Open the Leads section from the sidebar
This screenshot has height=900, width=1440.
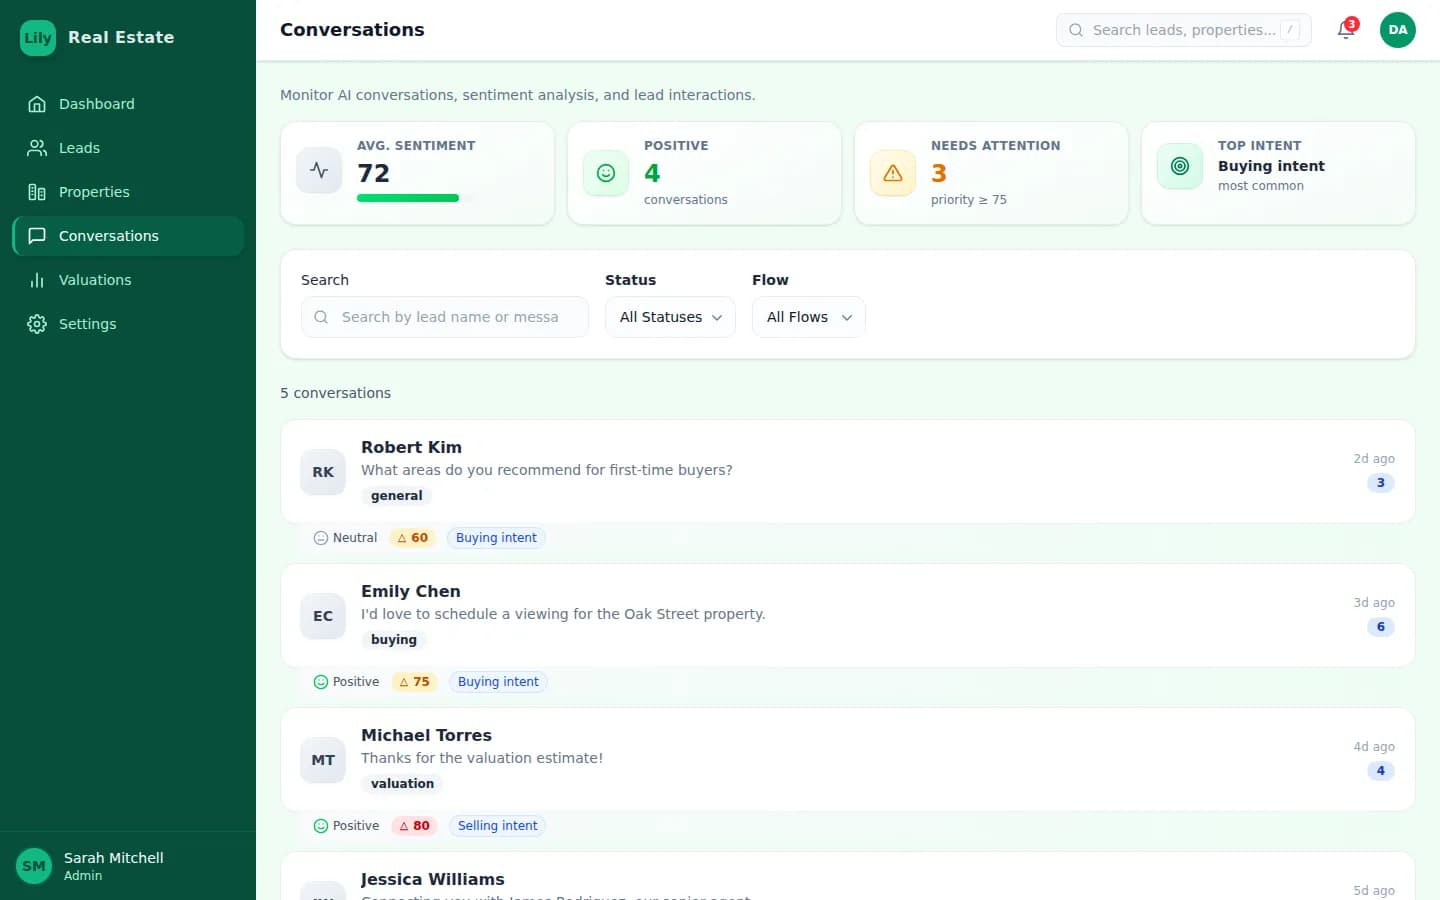coord(79,147)
